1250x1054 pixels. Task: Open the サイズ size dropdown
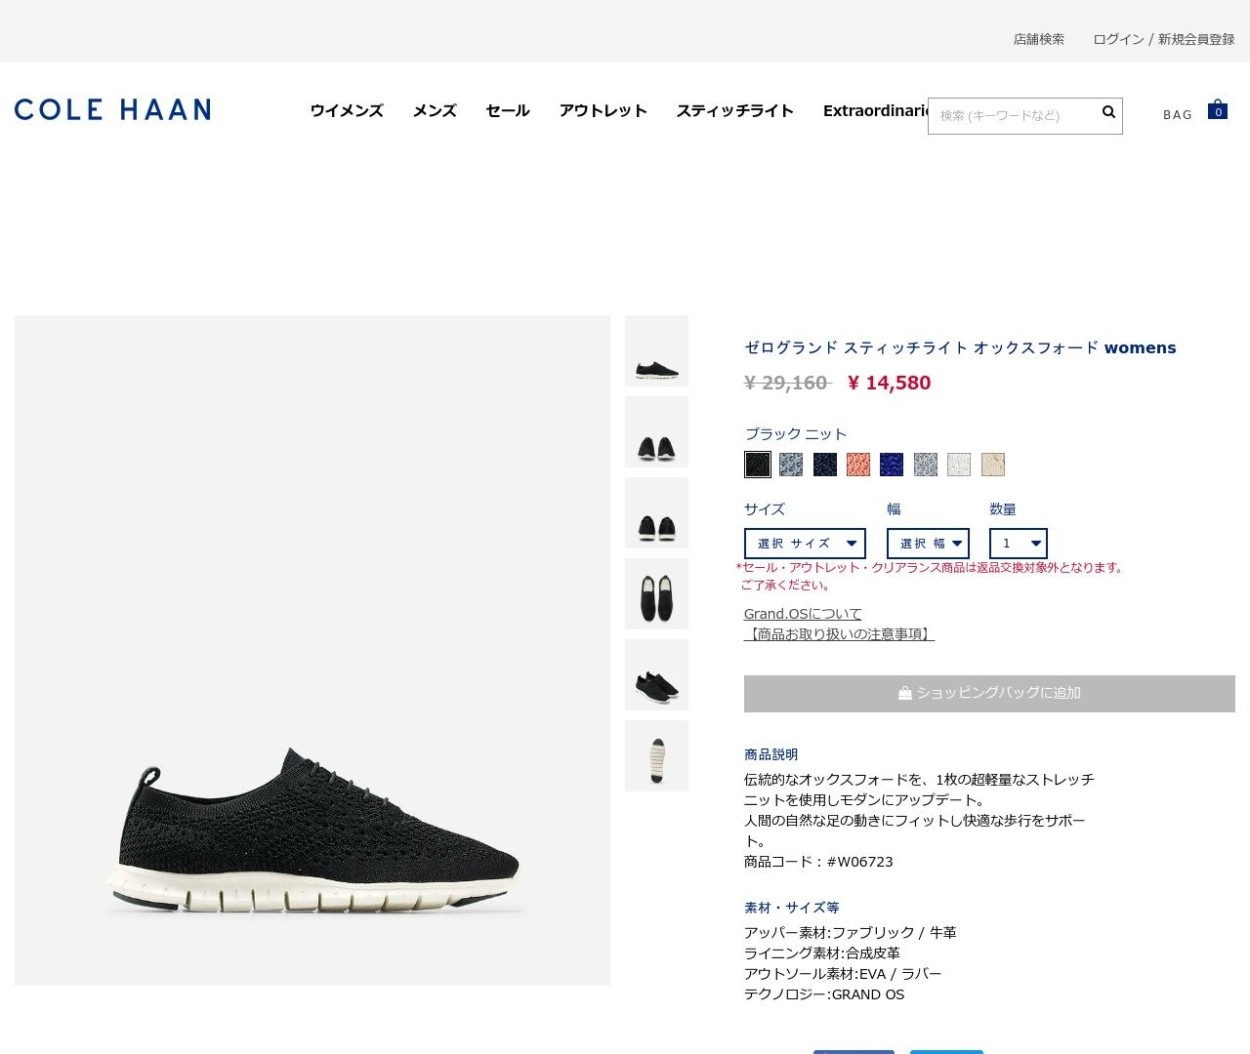805,543
